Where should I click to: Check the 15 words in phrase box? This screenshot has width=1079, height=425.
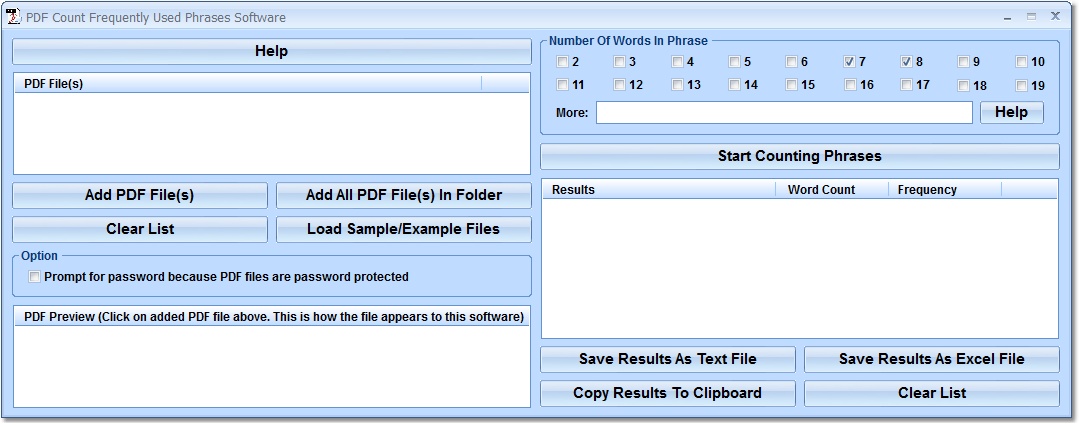pyautogui.click(x=792, y=85)
